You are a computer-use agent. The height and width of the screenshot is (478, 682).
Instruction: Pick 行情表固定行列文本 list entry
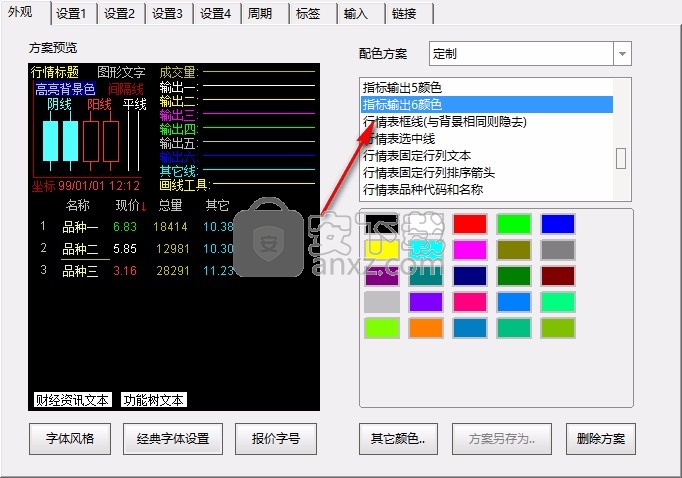[x=486, y=156]
